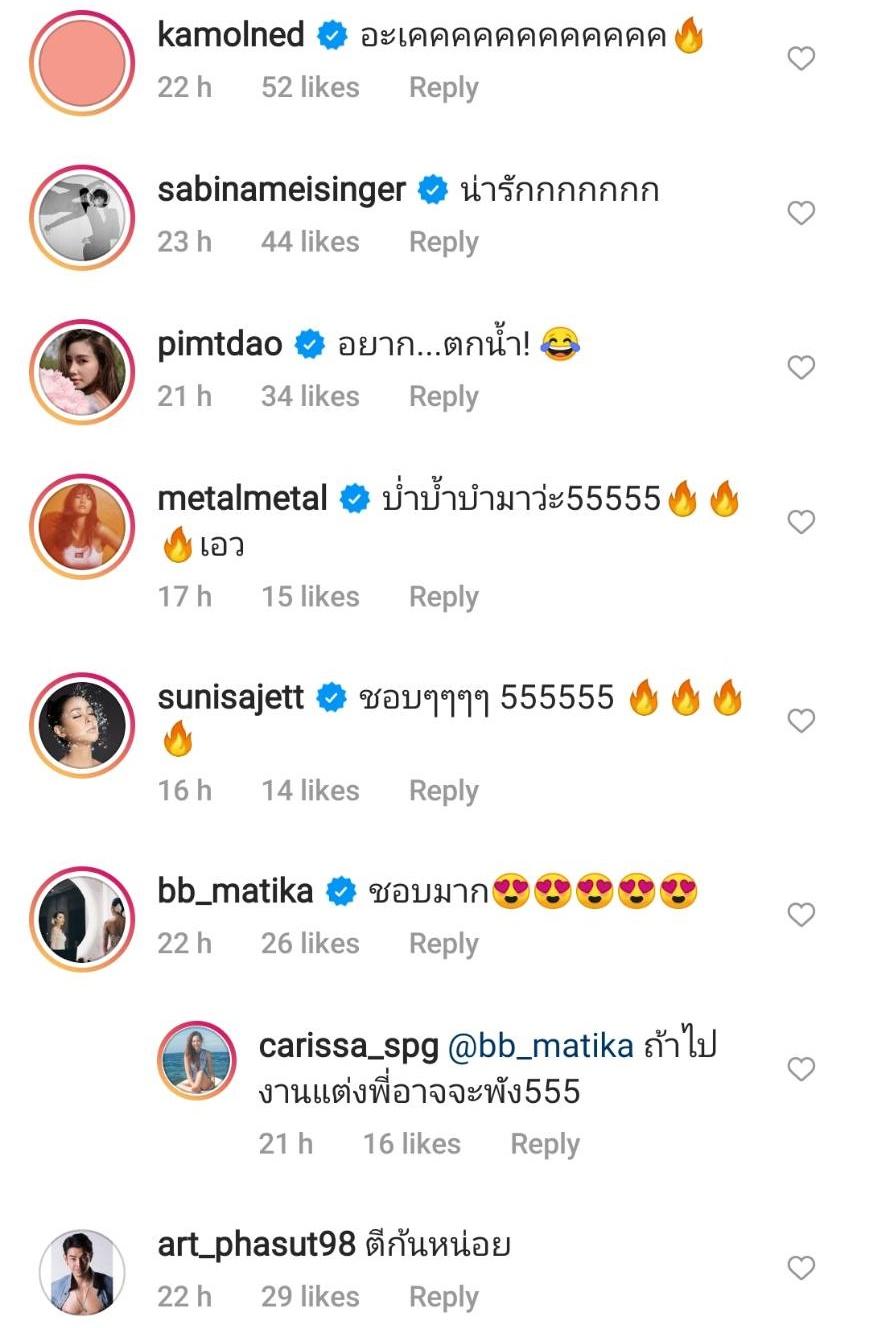Reply to art_phasut98's comment
The height and width of the screenshot is (1328, 869).
click(x=443, y=1297)
